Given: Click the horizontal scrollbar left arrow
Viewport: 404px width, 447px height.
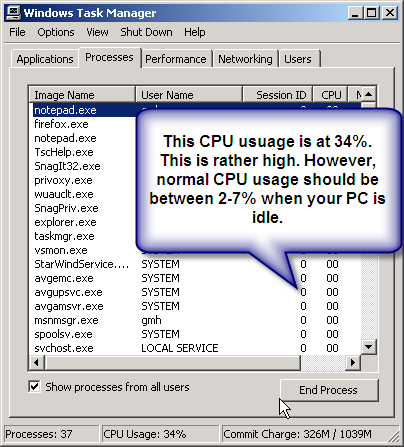Looking at the screenshot, I should point(37,362).
